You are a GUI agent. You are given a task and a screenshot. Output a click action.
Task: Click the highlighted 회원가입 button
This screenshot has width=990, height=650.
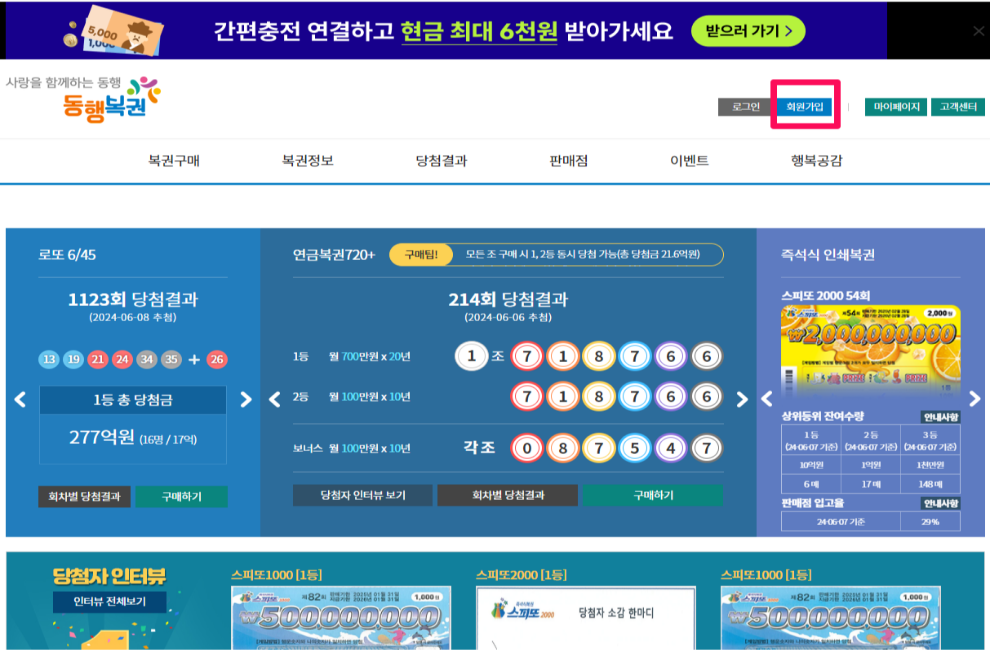pos(805,105)
